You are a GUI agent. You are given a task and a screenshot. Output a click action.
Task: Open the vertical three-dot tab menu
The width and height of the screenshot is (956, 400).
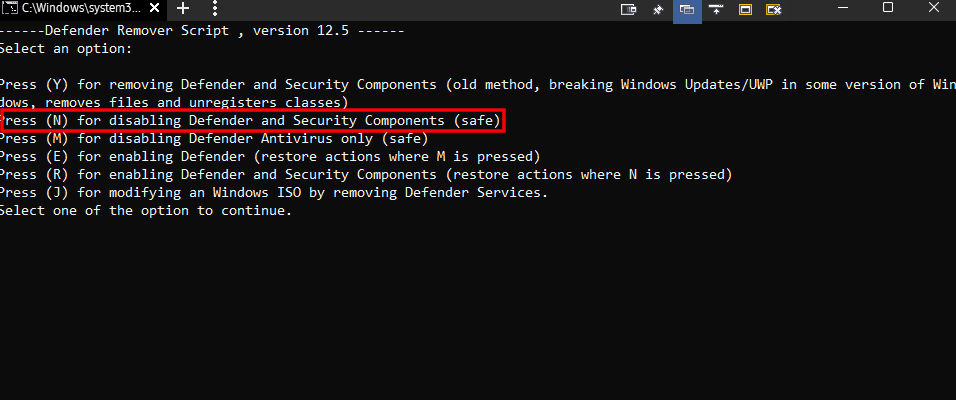(x=215, y=9)
